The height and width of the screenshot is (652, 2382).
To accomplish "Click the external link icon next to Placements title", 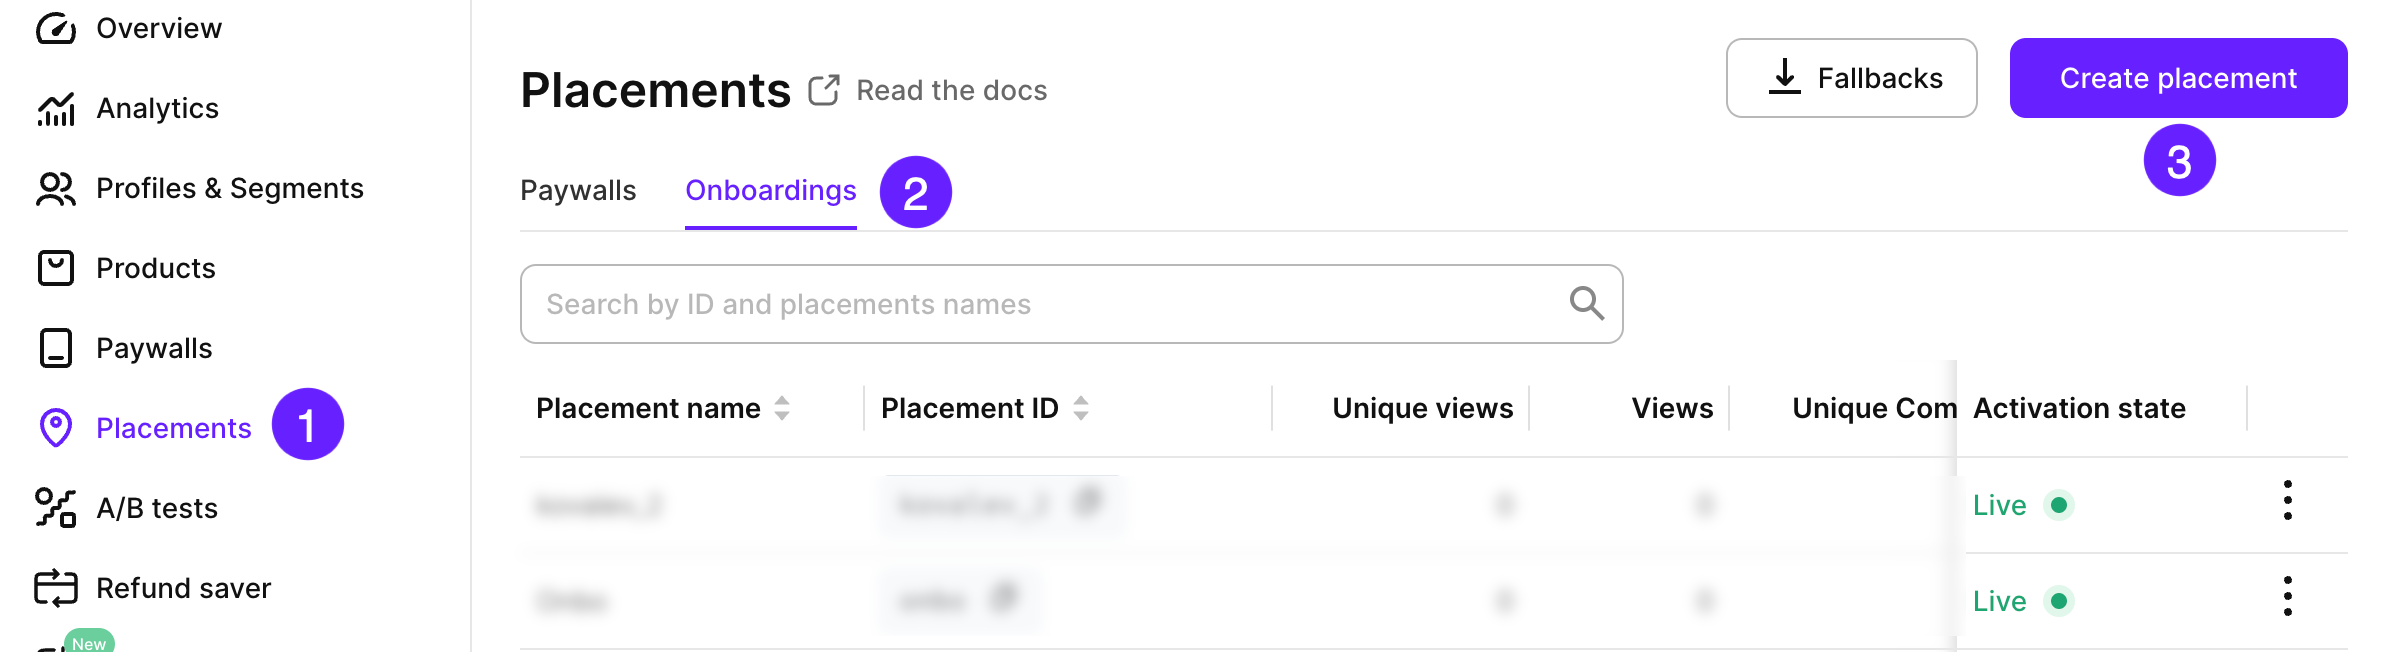I will 823,89.
